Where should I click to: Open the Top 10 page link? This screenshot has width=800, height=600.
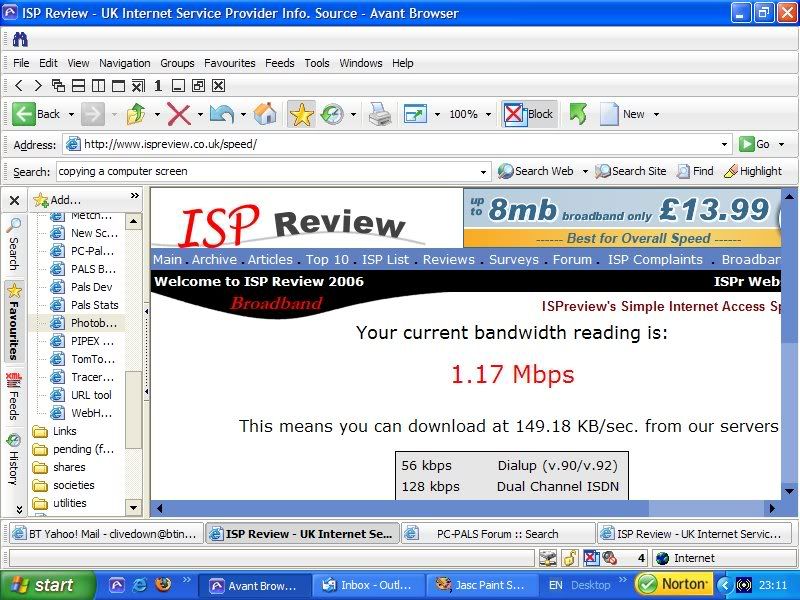pyautogui.click(x=327, y=260)
